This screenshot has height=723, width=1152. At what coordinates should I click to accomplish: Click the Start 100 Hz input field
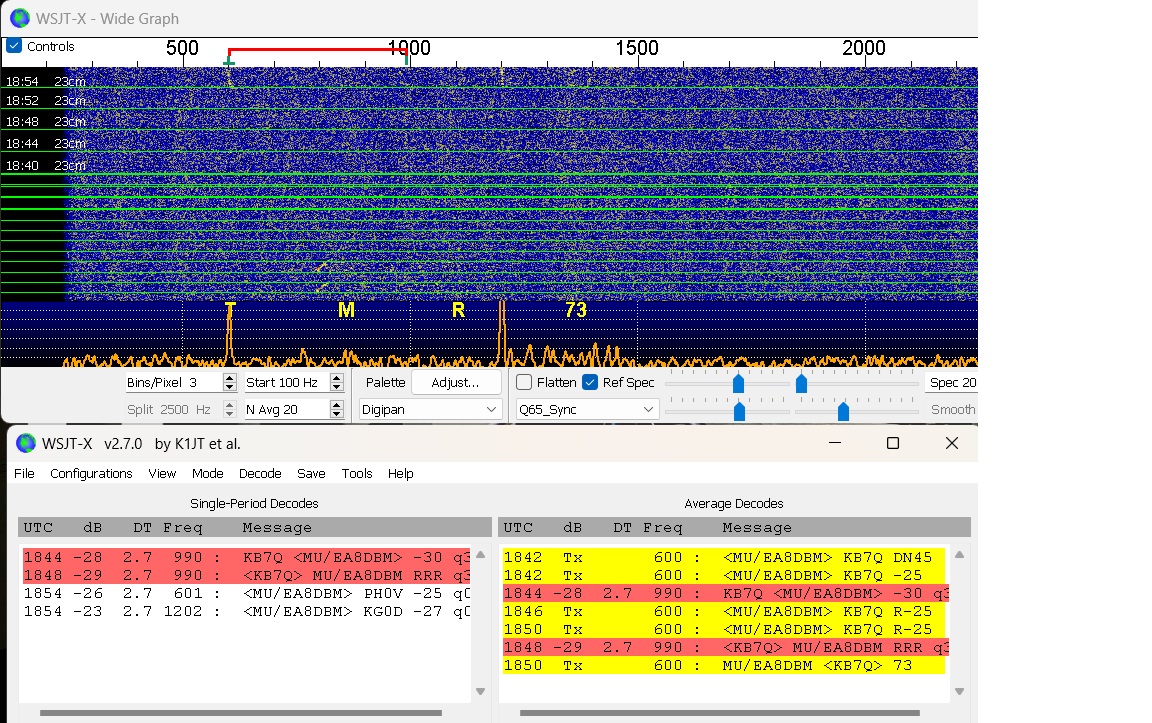coord(287,382)
